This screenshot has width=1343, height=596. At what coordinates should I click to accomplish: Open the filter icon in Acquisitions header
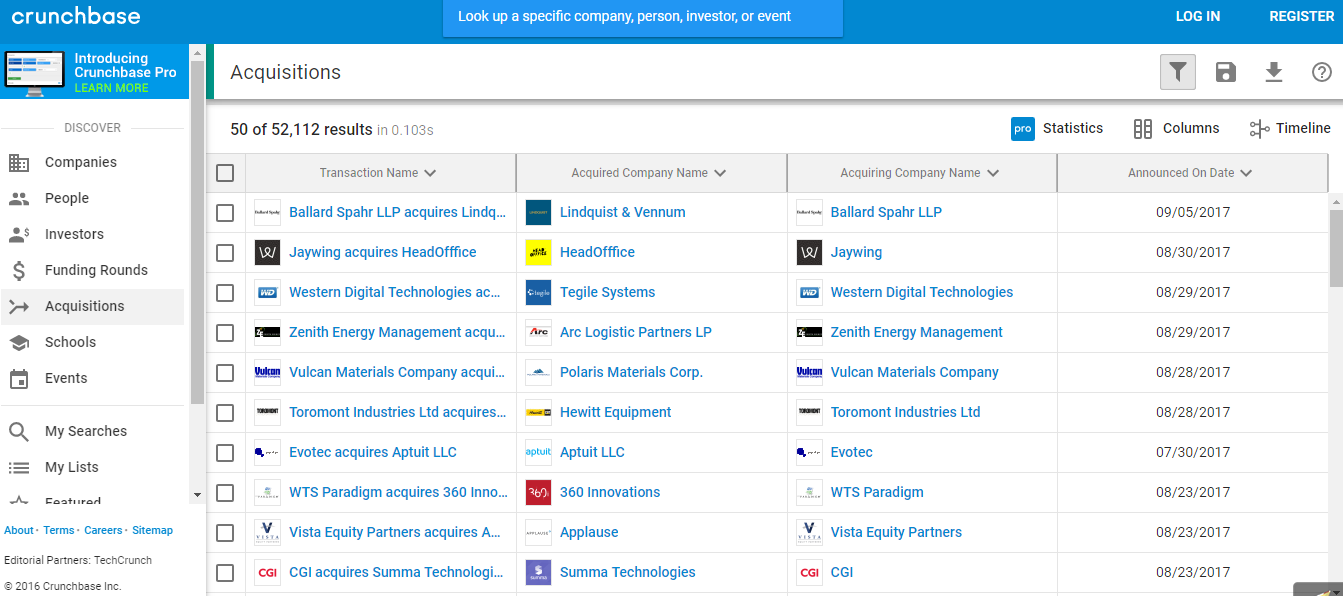click(x=1178, y=72)
